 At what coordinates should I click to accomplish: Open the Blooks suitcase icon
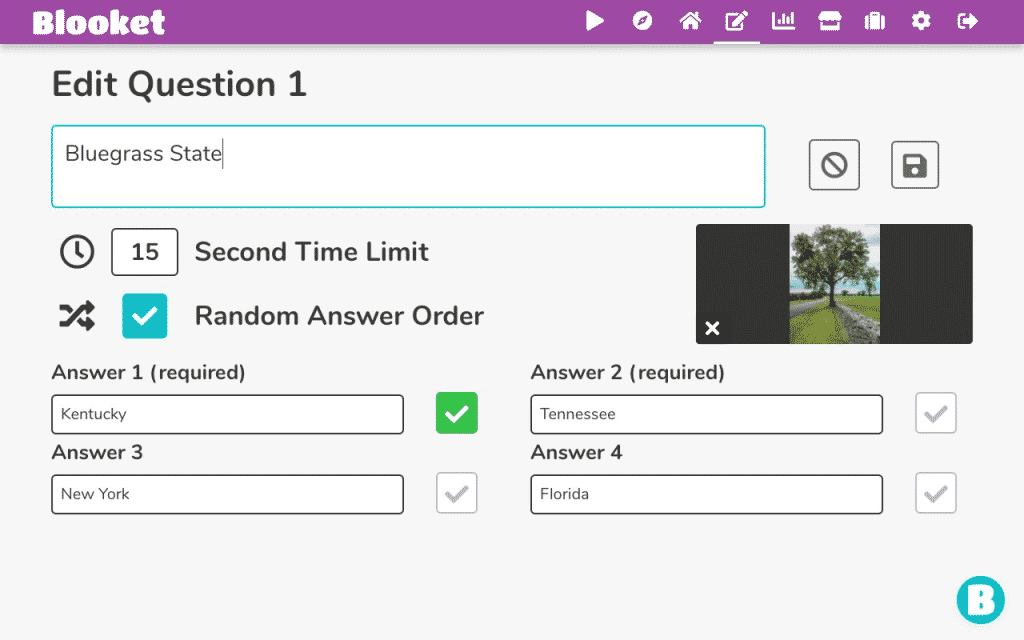(875, 21)
